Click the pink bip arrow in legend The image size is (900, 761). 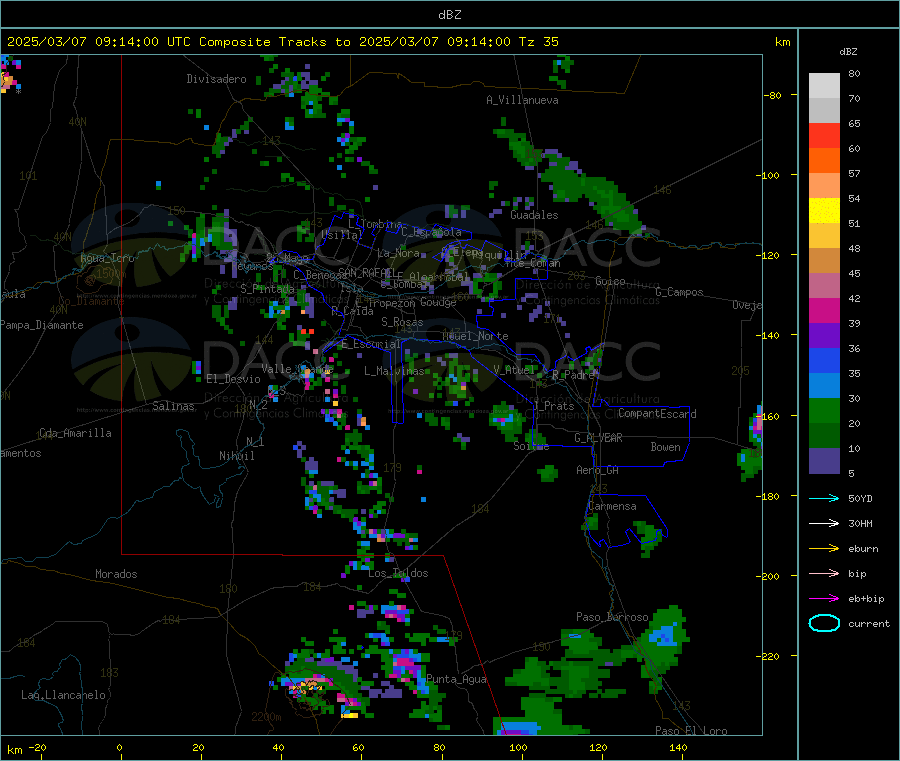[824, 573]
